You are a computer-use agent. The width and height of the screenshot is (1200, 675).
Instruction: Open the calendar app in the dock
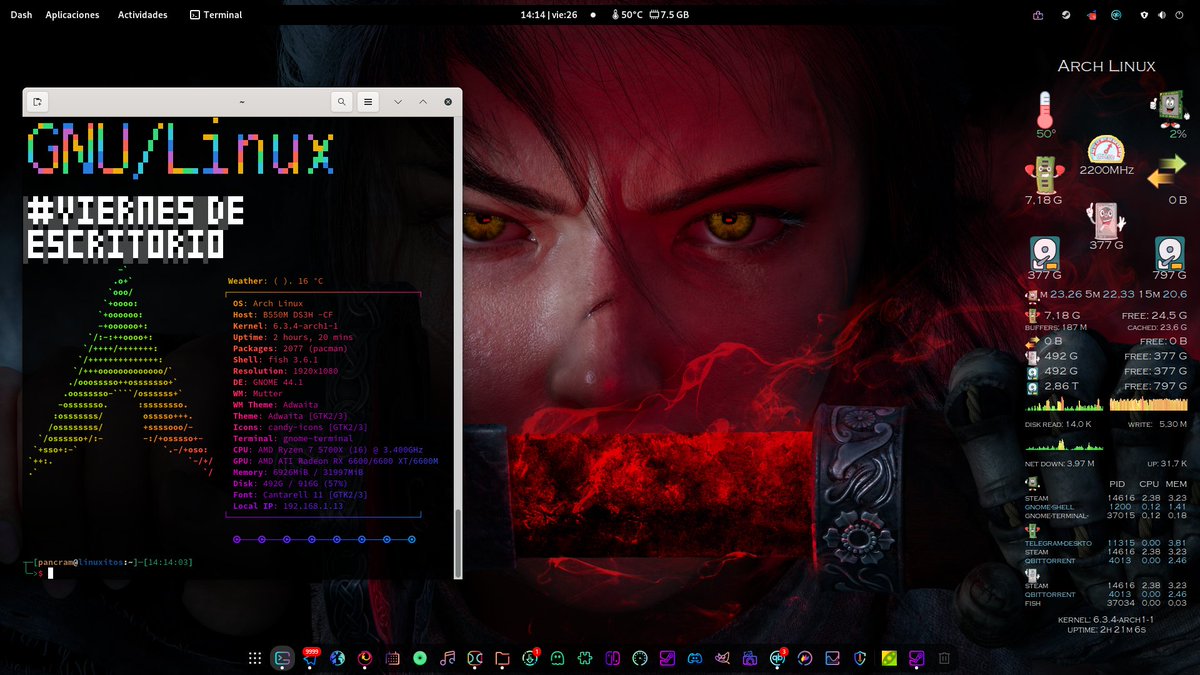(392, 658)
